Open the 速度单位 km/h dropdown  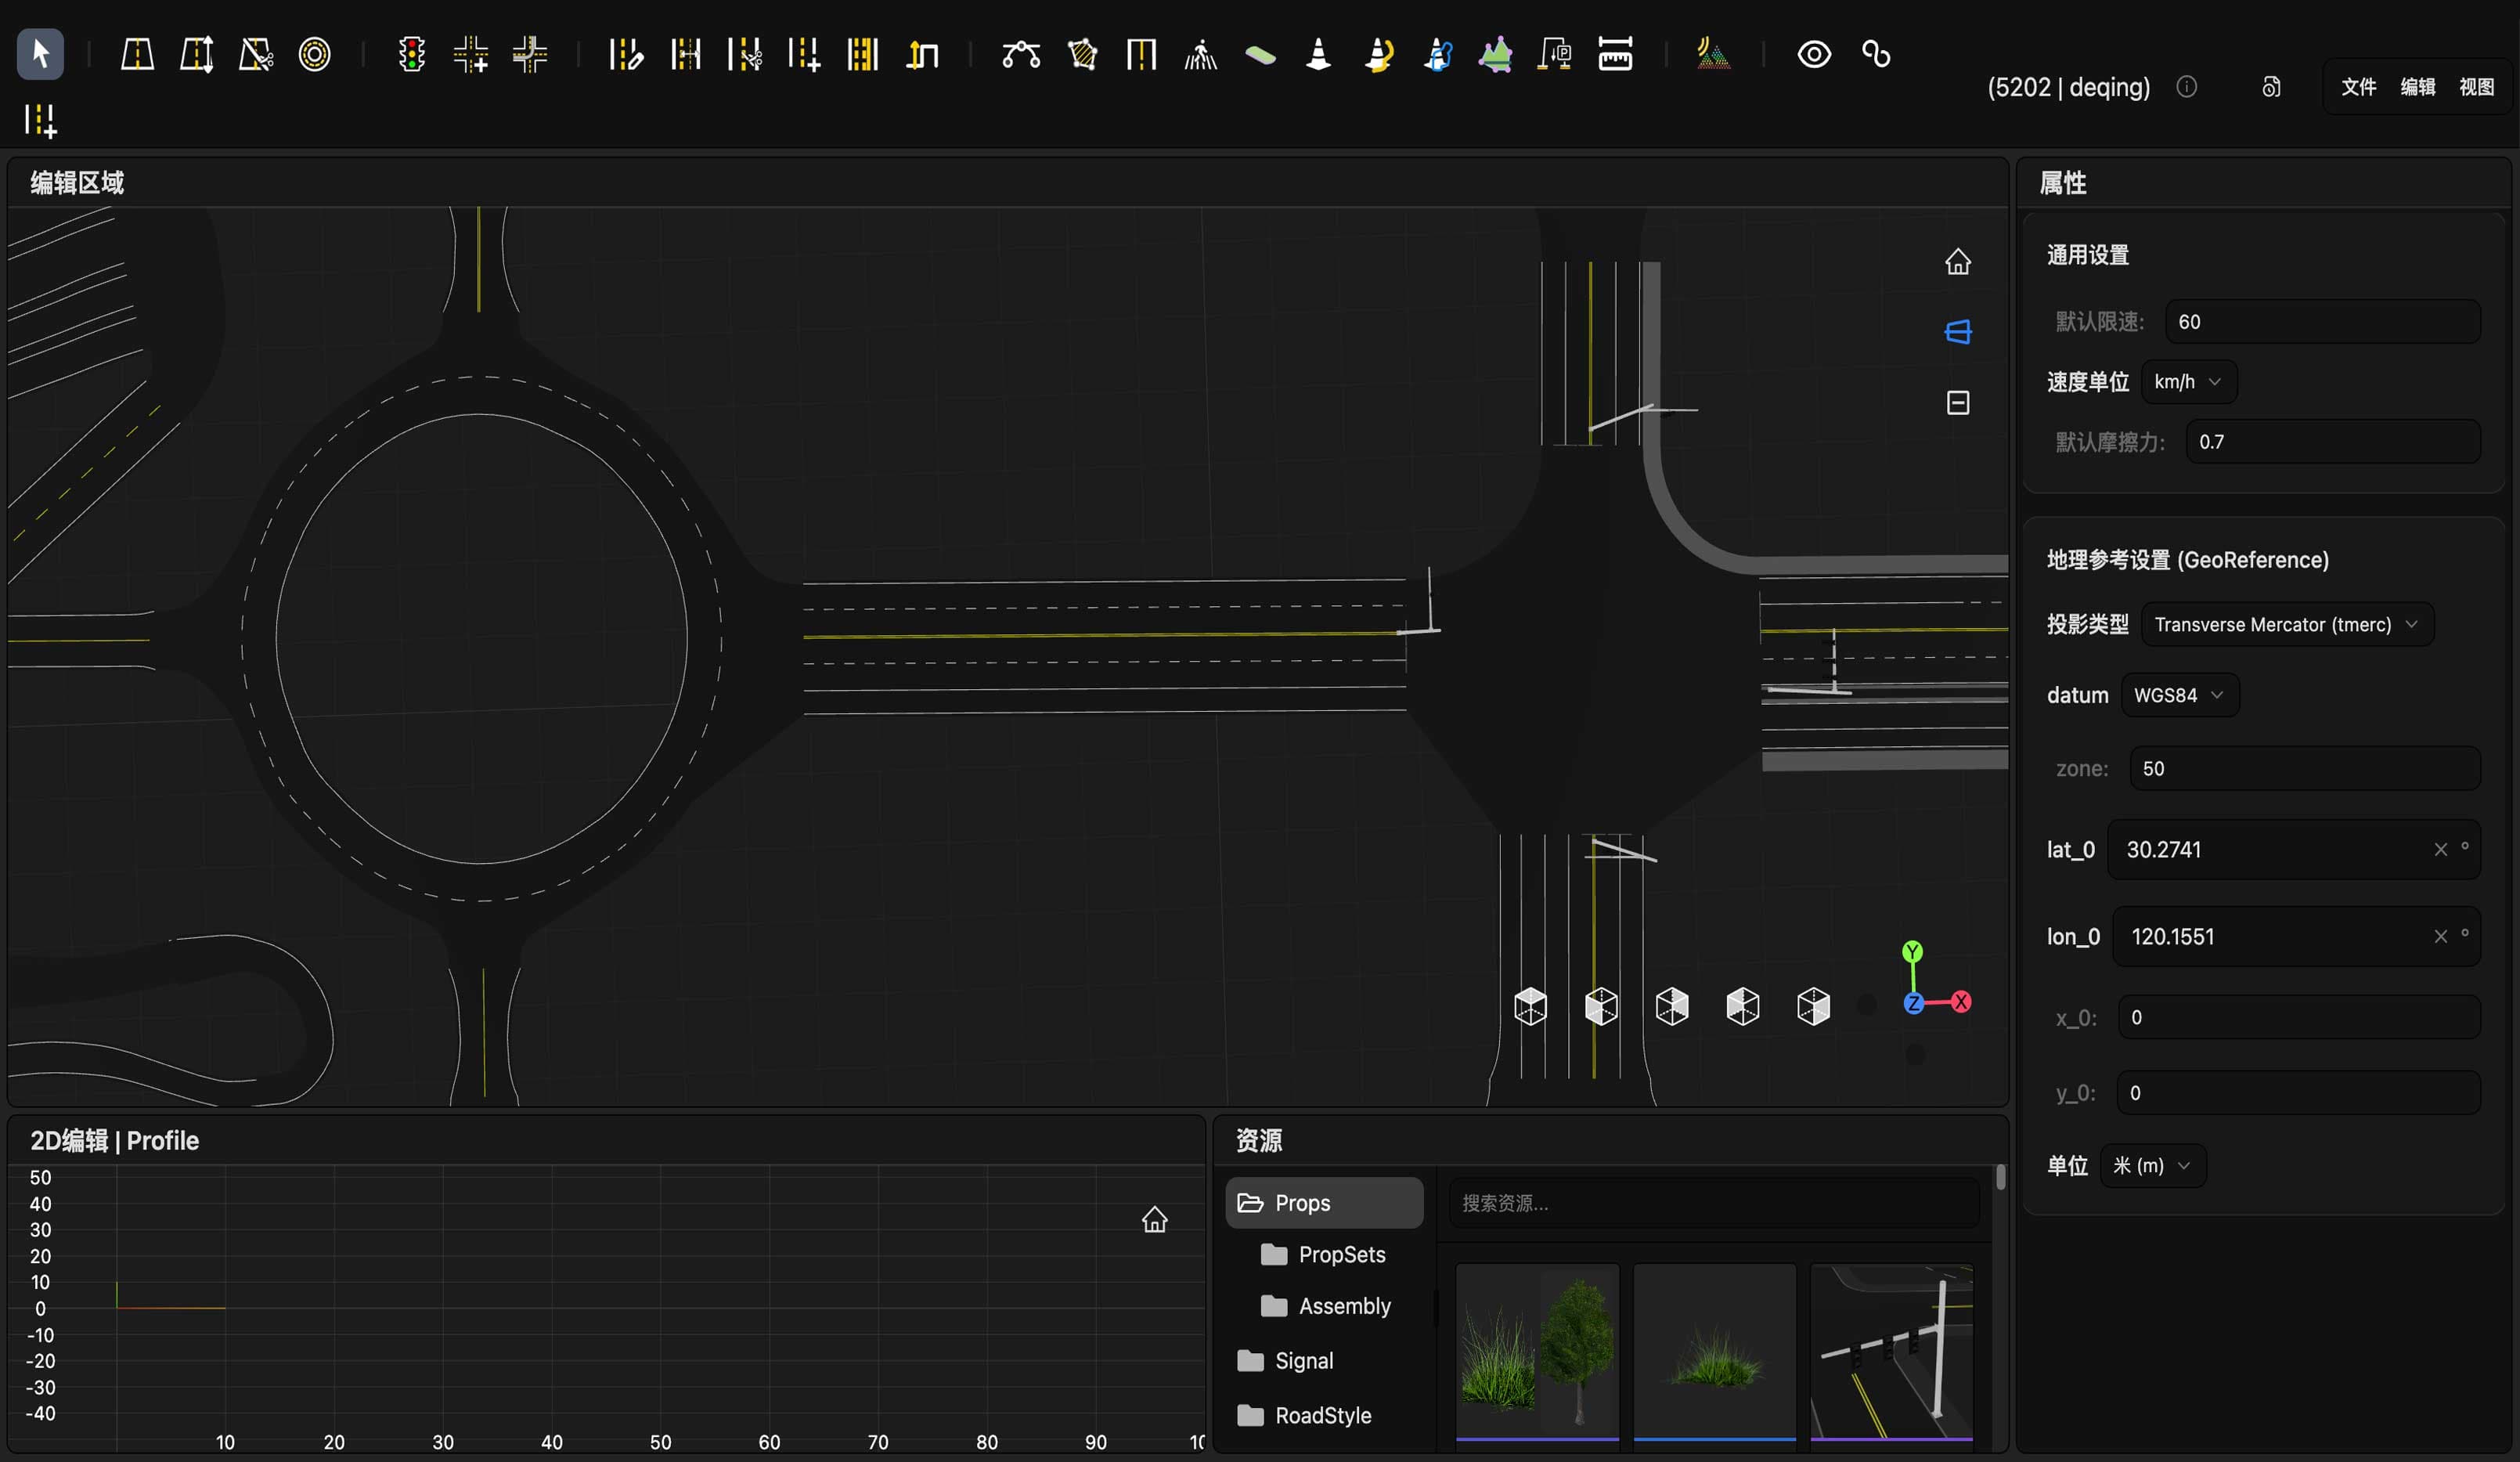[x=2189, y=382]
